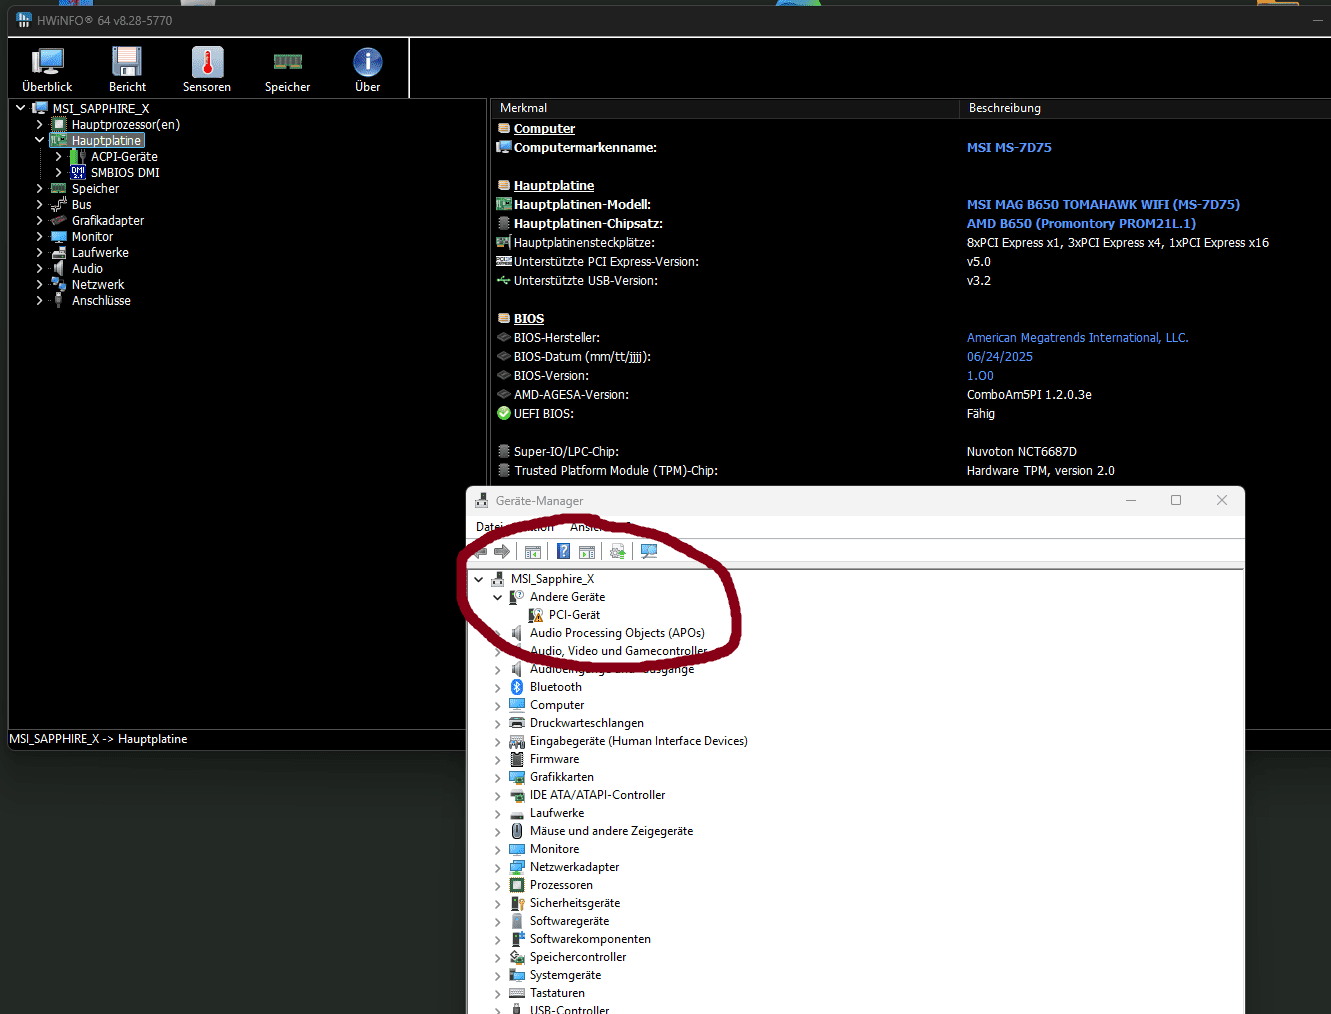The height and width of the screenshot is (1014, 1331).
Task: Open the Speicher memory tool in HWiNFO toolbar
Action: 287,70
